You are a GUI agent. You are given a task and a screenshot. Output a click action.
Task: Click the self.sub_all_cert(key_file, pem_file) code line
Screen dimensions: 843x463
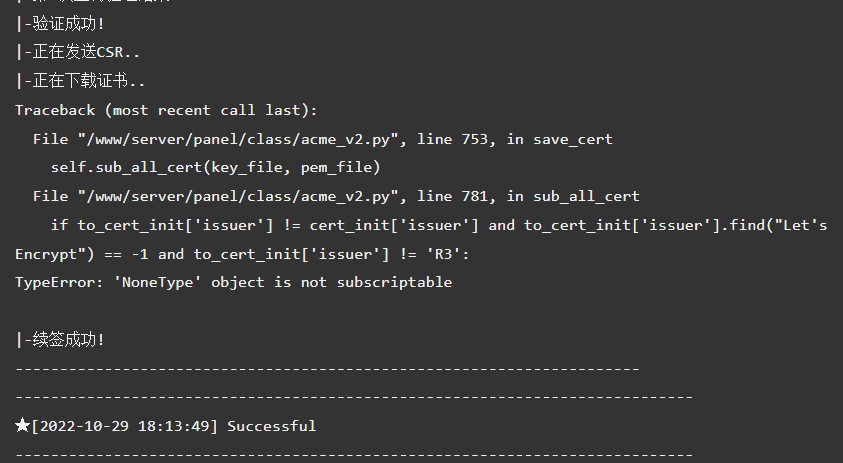click(216, 168)
